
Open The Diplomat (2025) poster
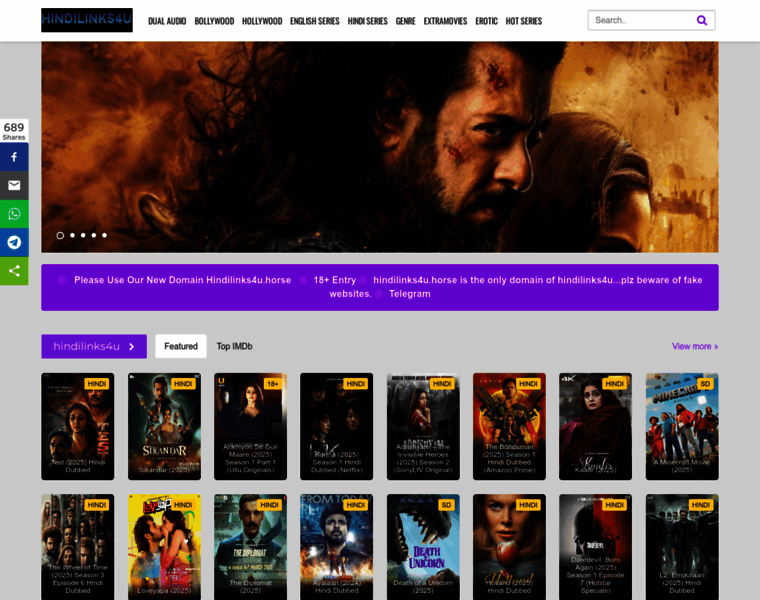pyautogui.click(x=251, y=547)
